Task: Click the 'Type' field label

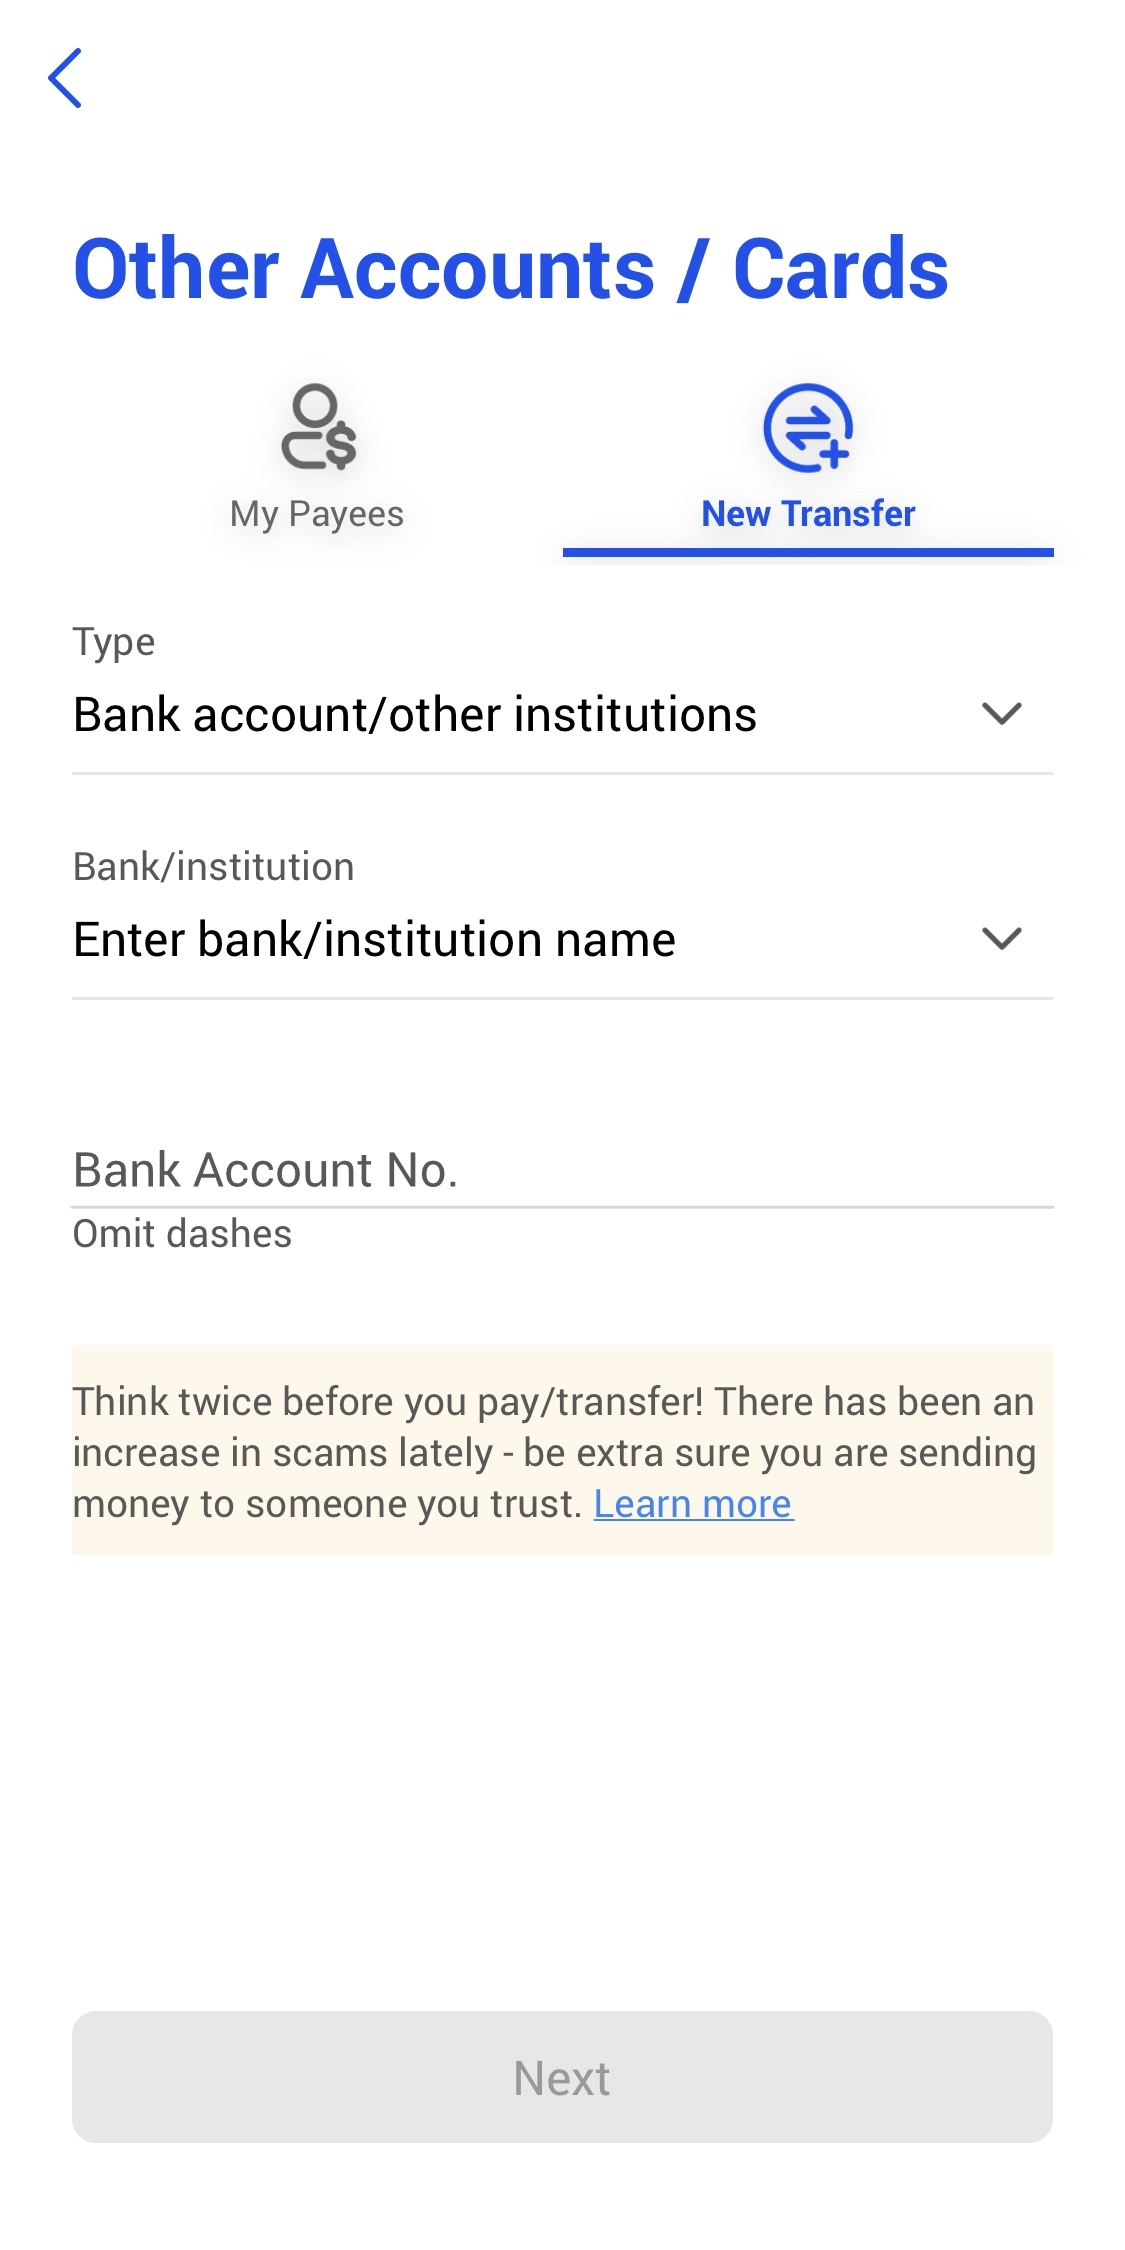Action: [x=114, y=642]
